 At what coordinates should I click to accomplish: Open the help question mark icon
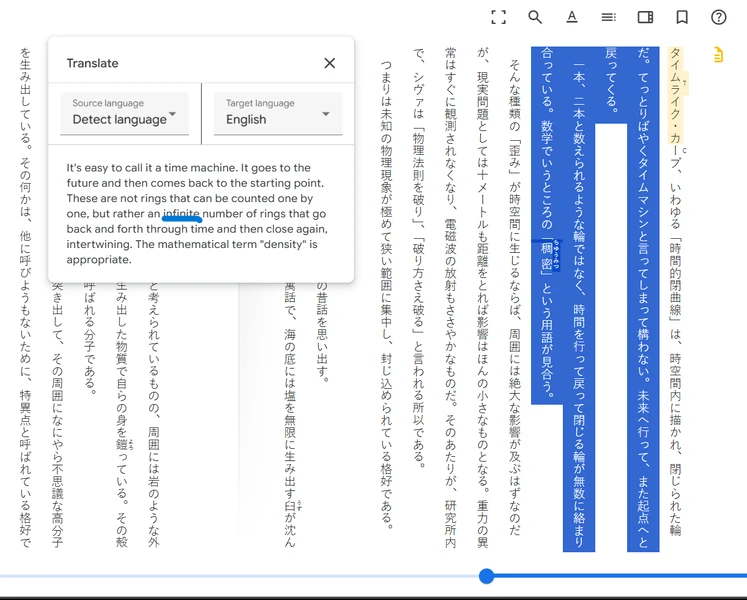[718, 18]
